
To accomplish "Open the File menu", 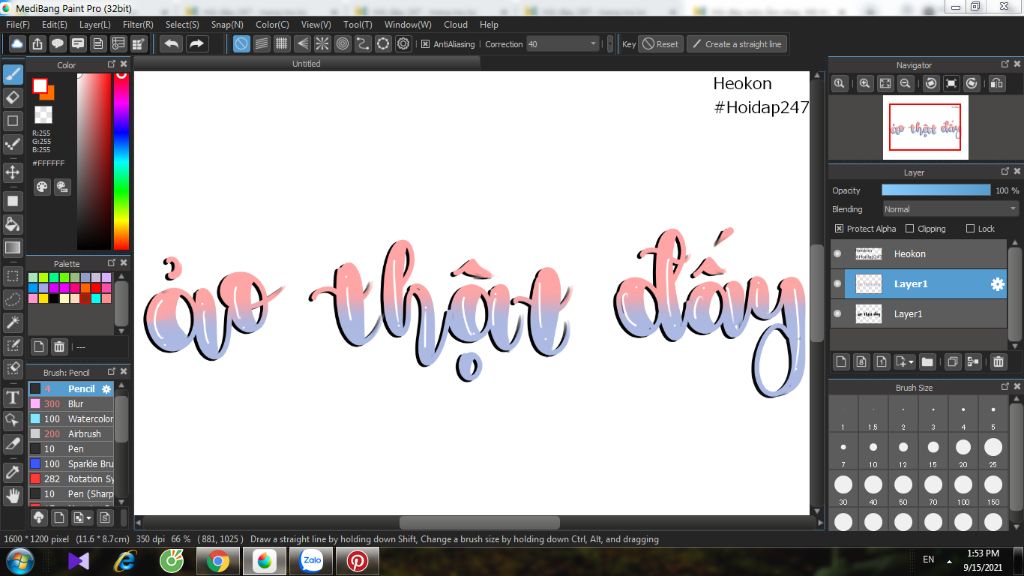I will coord(18,24).
